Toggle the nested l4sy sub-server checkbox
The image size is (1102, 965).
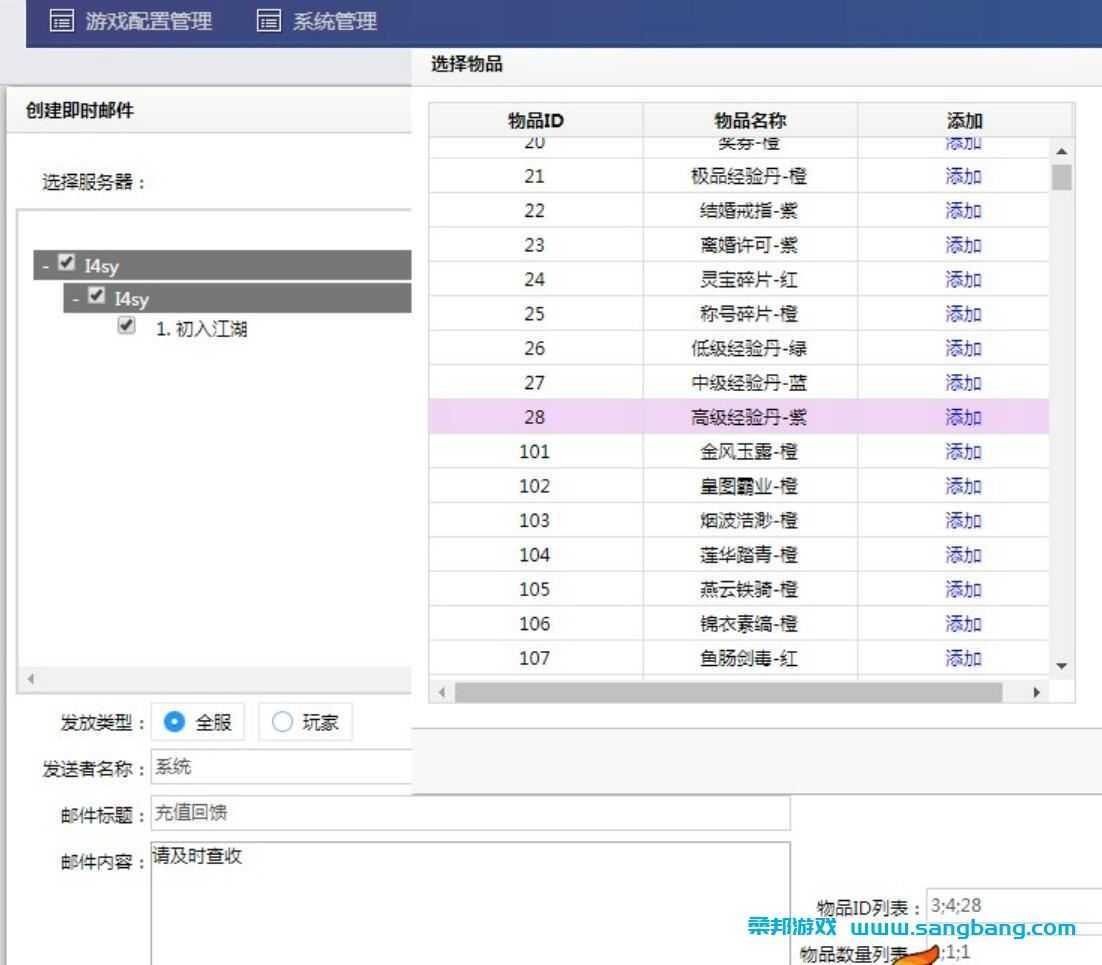click(x=96, y=297)
